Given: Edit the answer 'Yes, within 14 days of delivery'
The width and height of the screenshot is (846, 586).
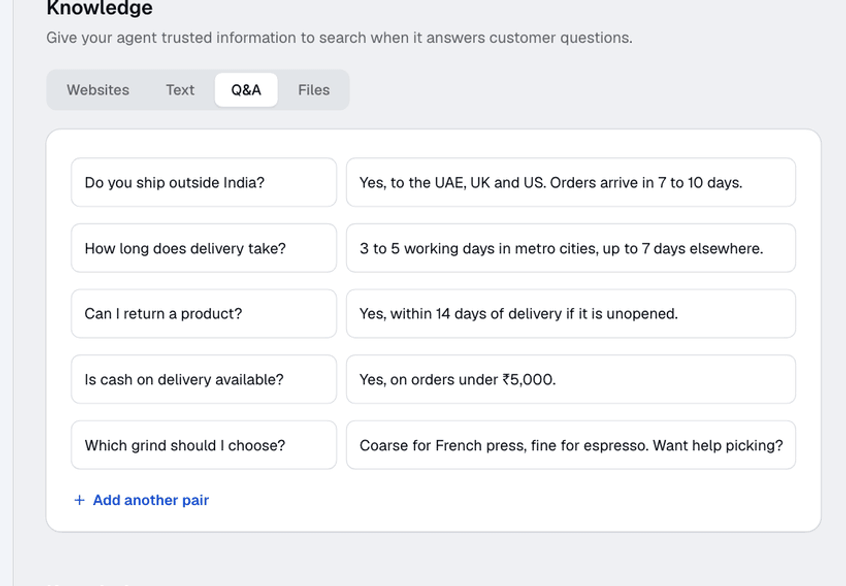Looking at the screenshot, I should point(571,314).
